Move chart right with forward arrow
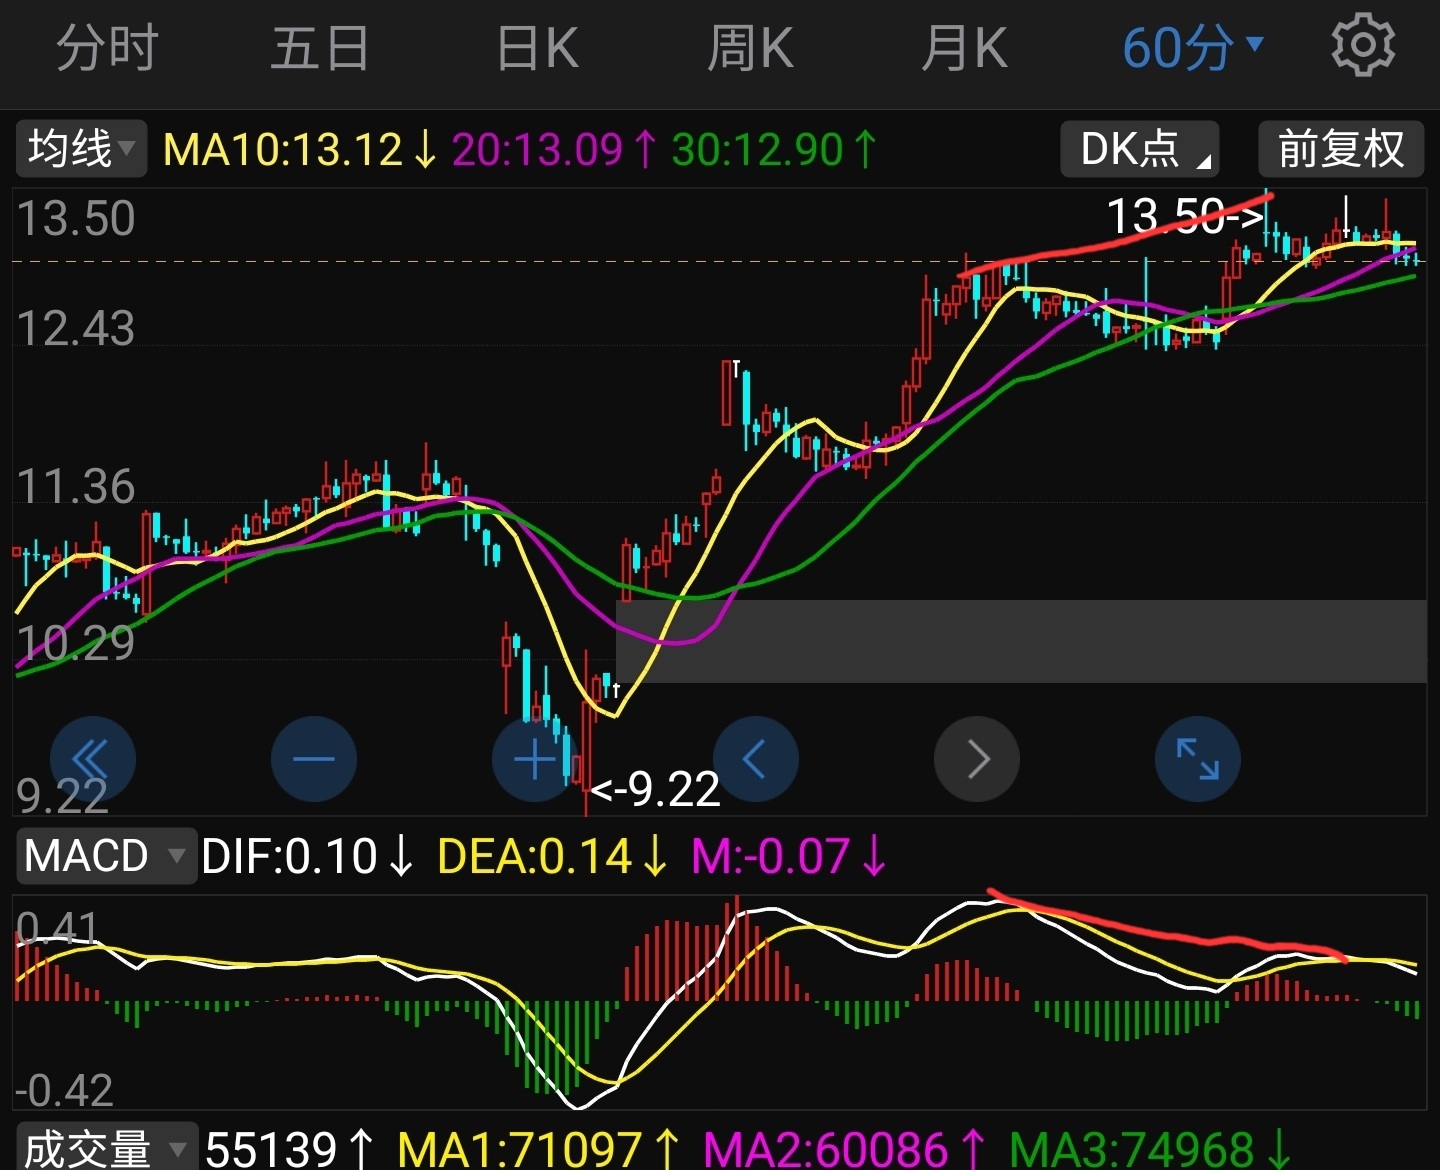Image resolution: width=1440 pixels, height=1170 pixels. tap(977, 759)
